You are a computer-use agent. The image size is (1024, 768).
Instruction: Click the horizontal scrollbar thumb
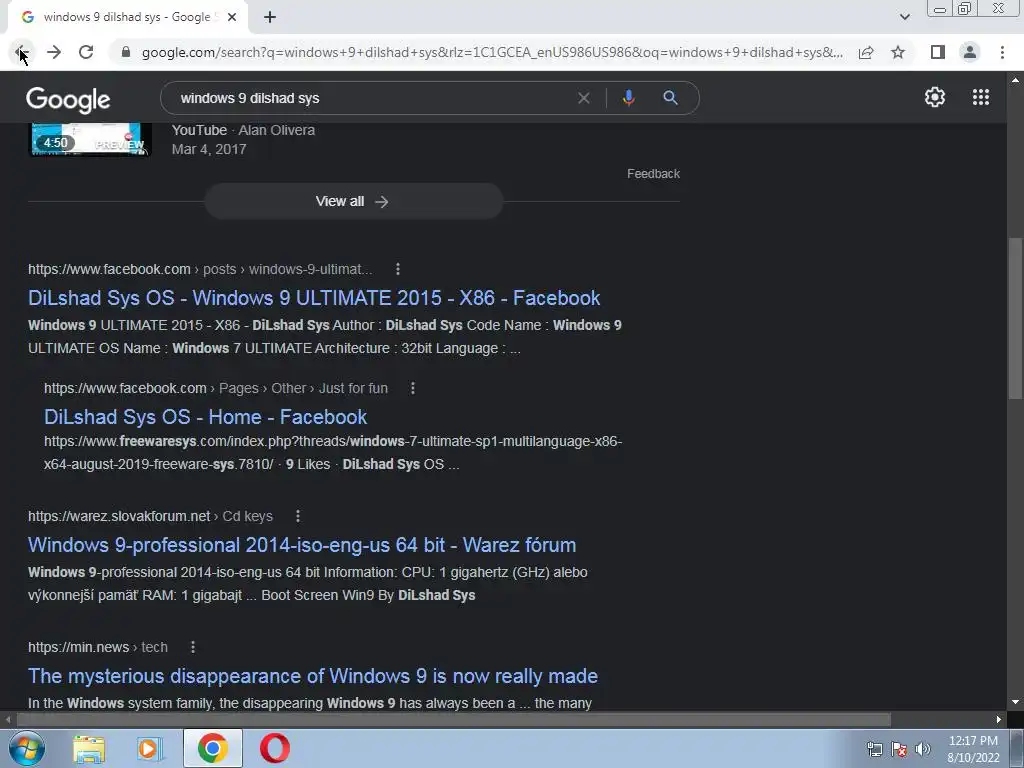pos(454,720)
